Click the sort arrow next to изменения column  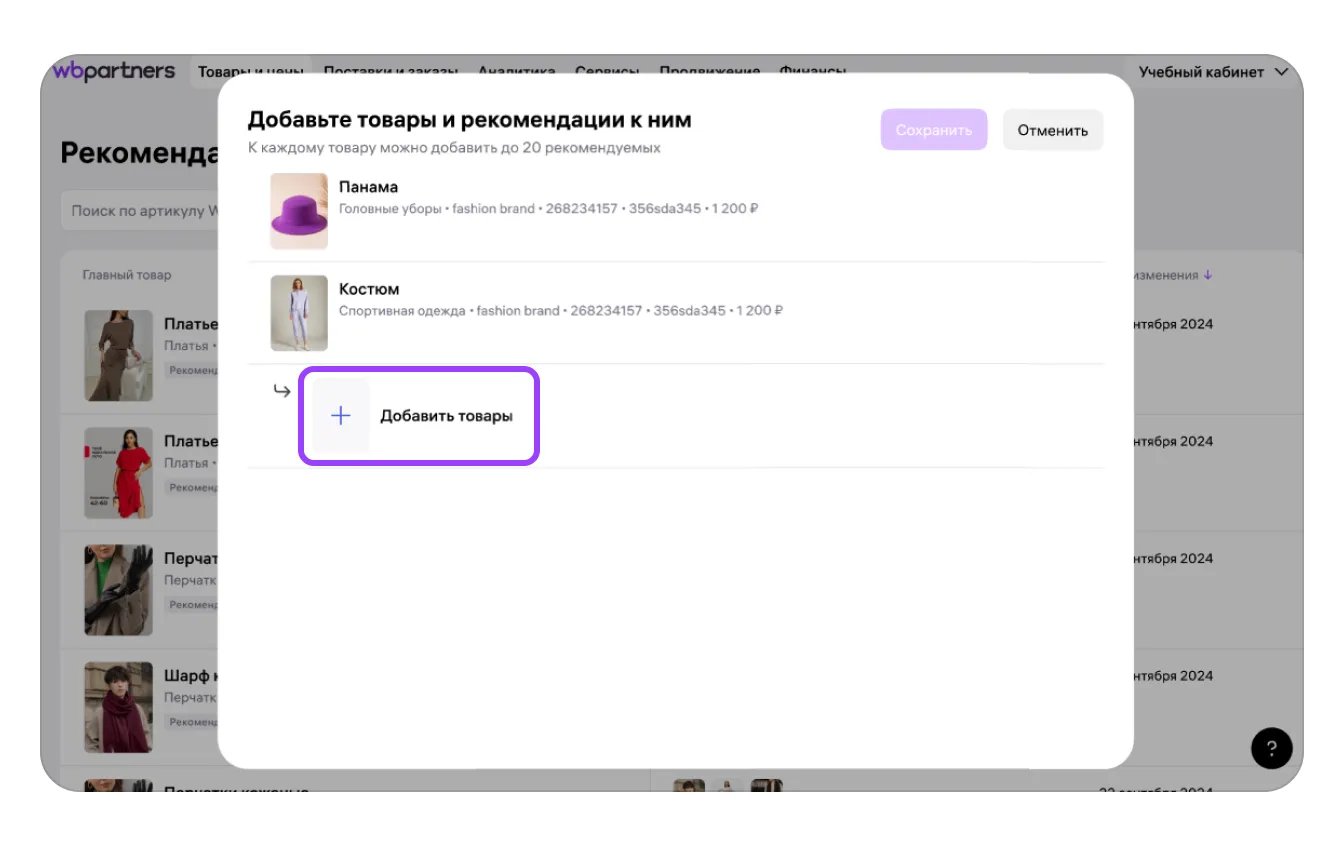pos(1207,275)
